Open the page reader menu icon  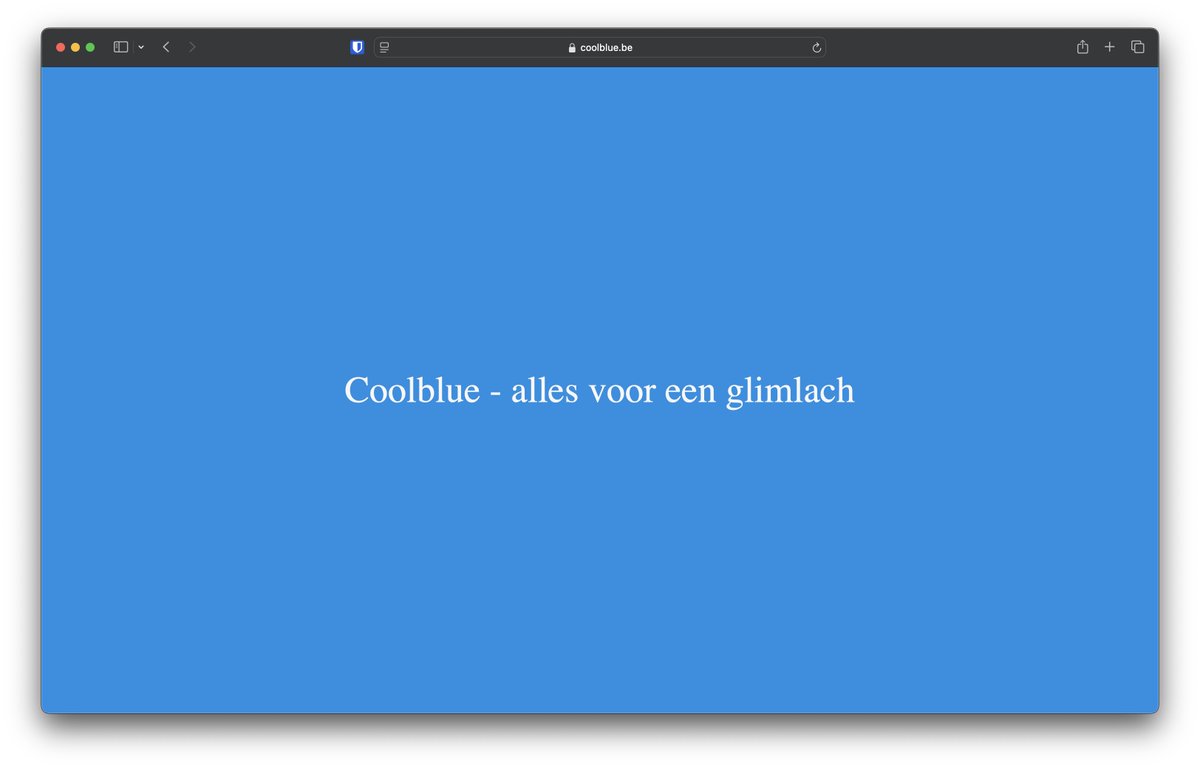pyautogui.click(x=384, y=47)
